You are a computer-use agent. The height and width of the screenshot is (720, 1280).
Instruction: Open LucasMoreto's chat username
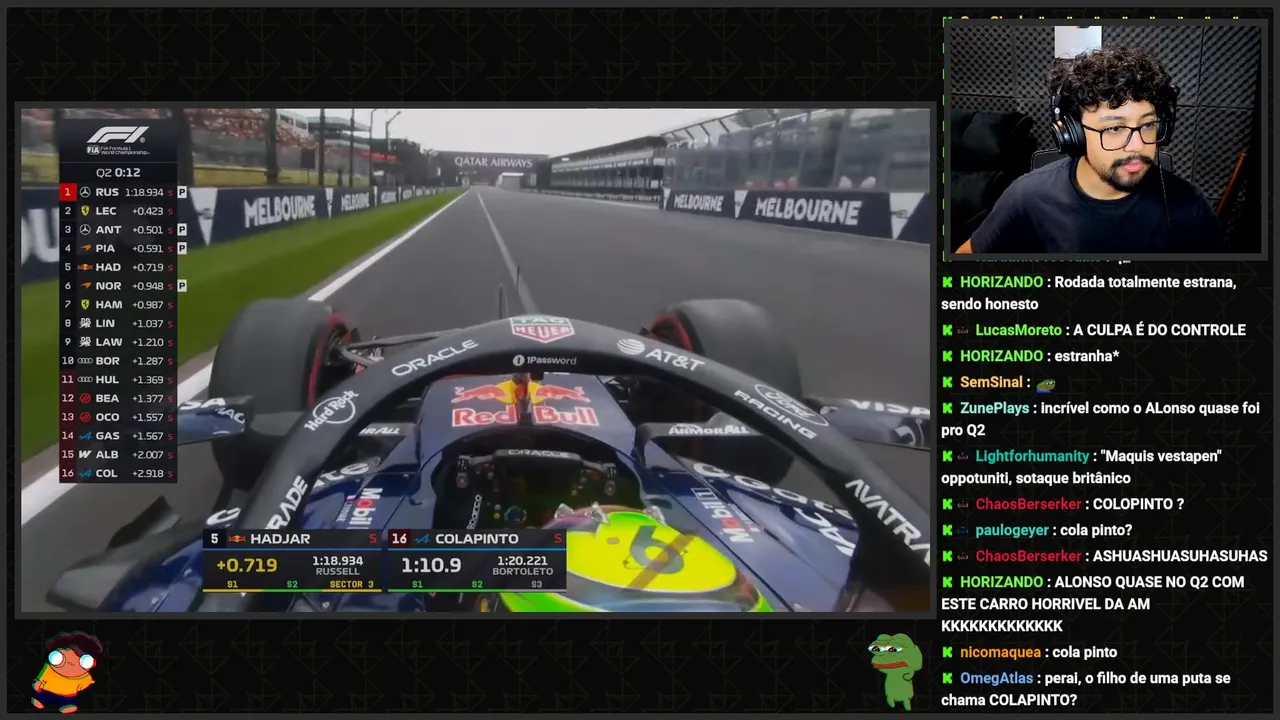tap(1018, 330)
